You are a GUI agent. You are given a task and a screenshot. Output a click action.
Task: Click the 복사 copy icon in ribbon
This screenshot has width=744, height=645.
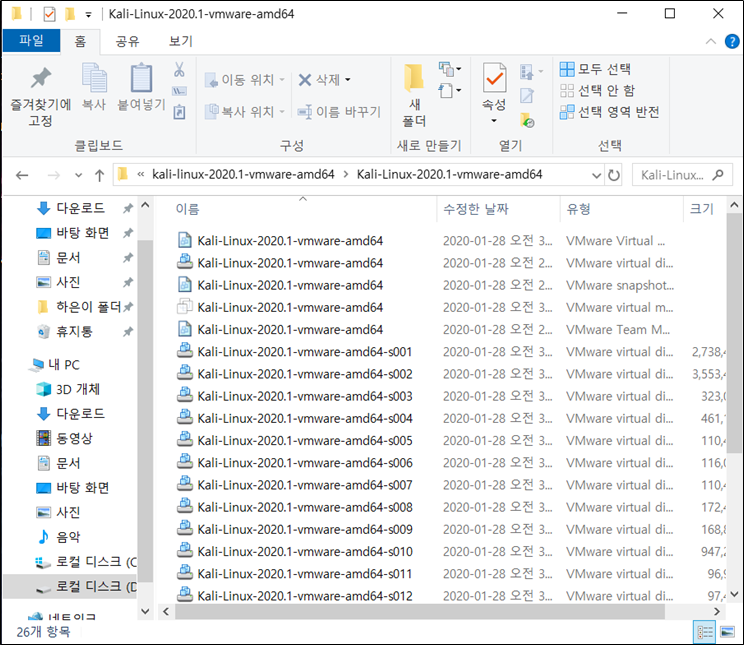[x=94, y=78]
